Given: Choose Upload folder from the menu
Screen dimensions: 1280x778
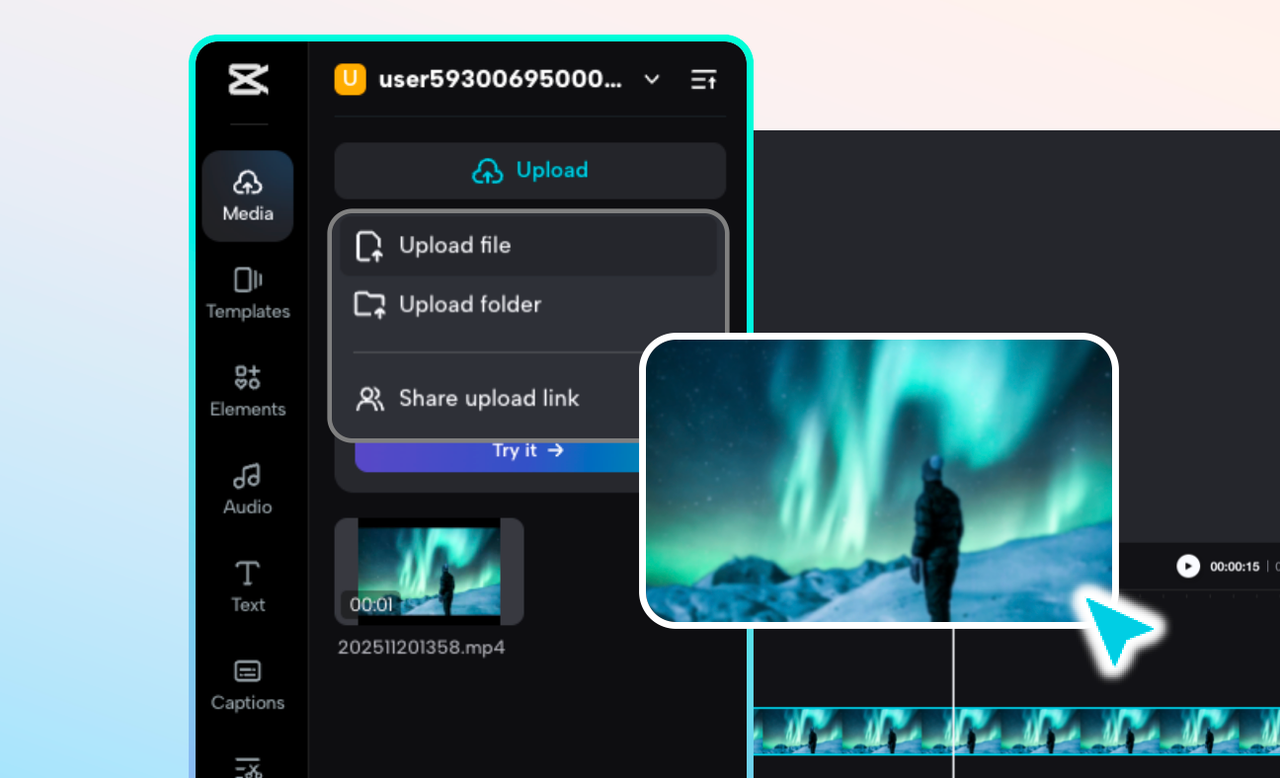Looking at the screenshot, I should 470,304.
